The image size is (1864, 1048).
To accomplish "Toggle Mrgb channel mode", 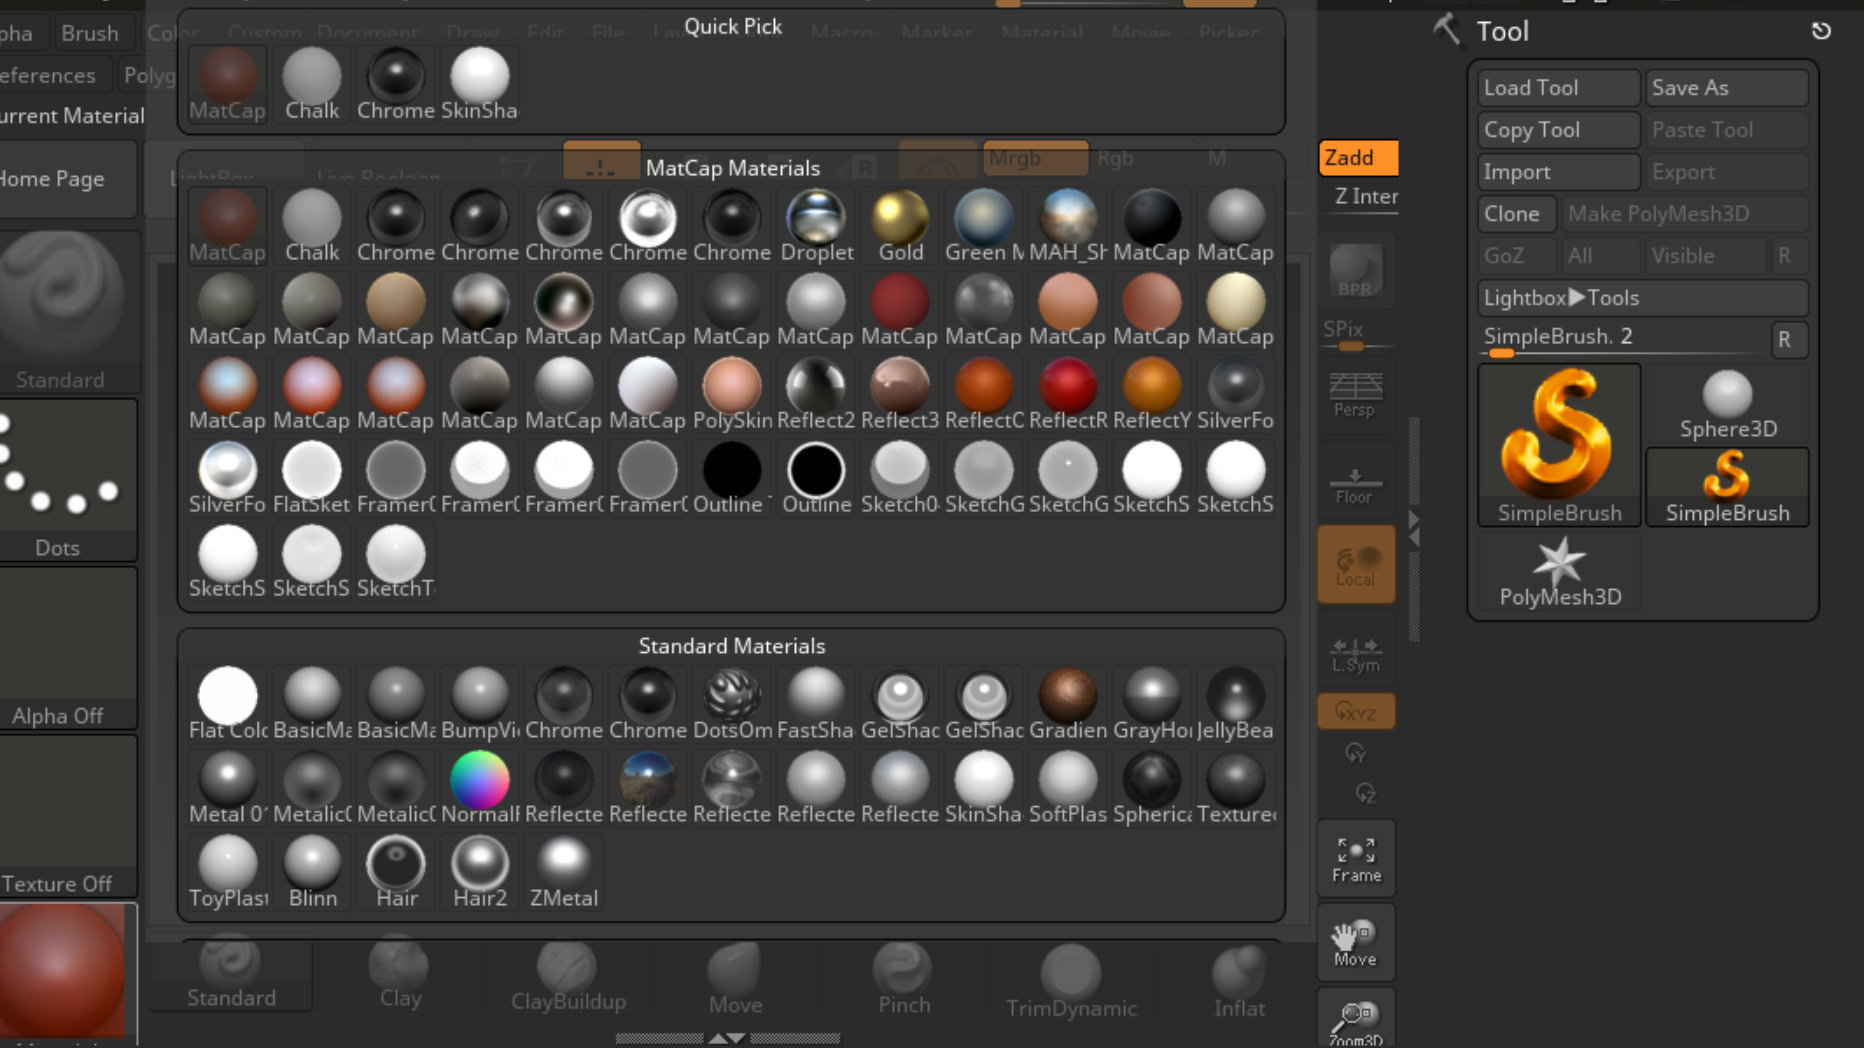I will click(1035, 158).
